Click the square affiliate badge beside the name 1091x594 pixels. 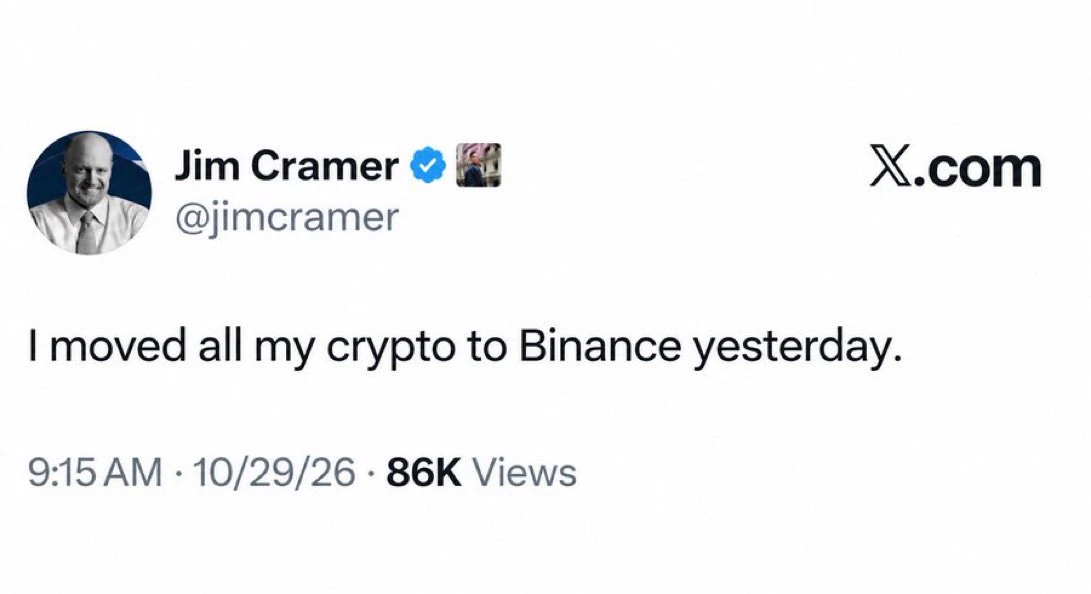[478, 165]
